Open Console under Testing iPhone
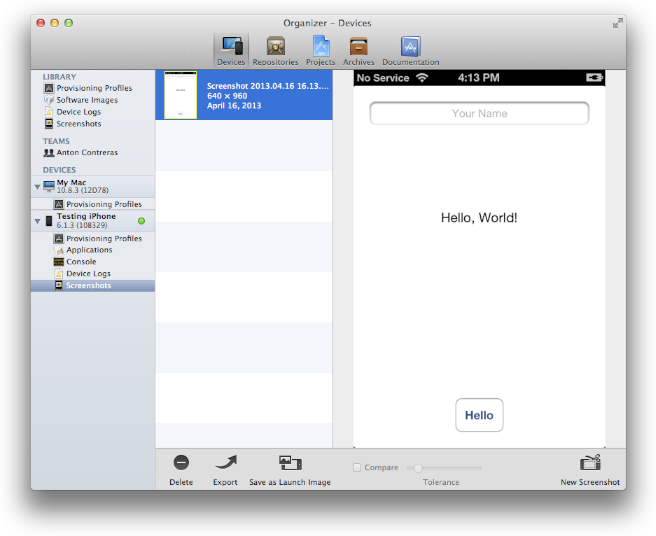This screenshot has width=656, height=536. [x=81, y=262]
